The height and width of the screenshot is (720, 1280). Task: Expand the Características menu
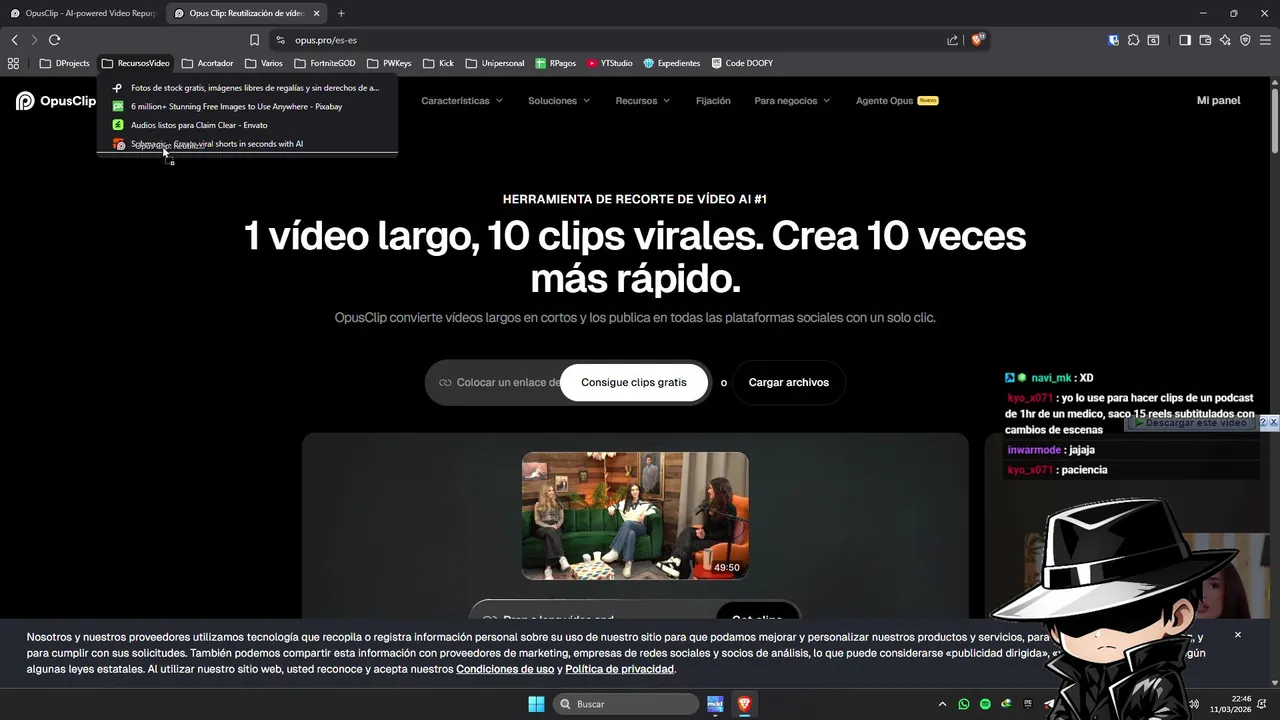pos(462,101)
